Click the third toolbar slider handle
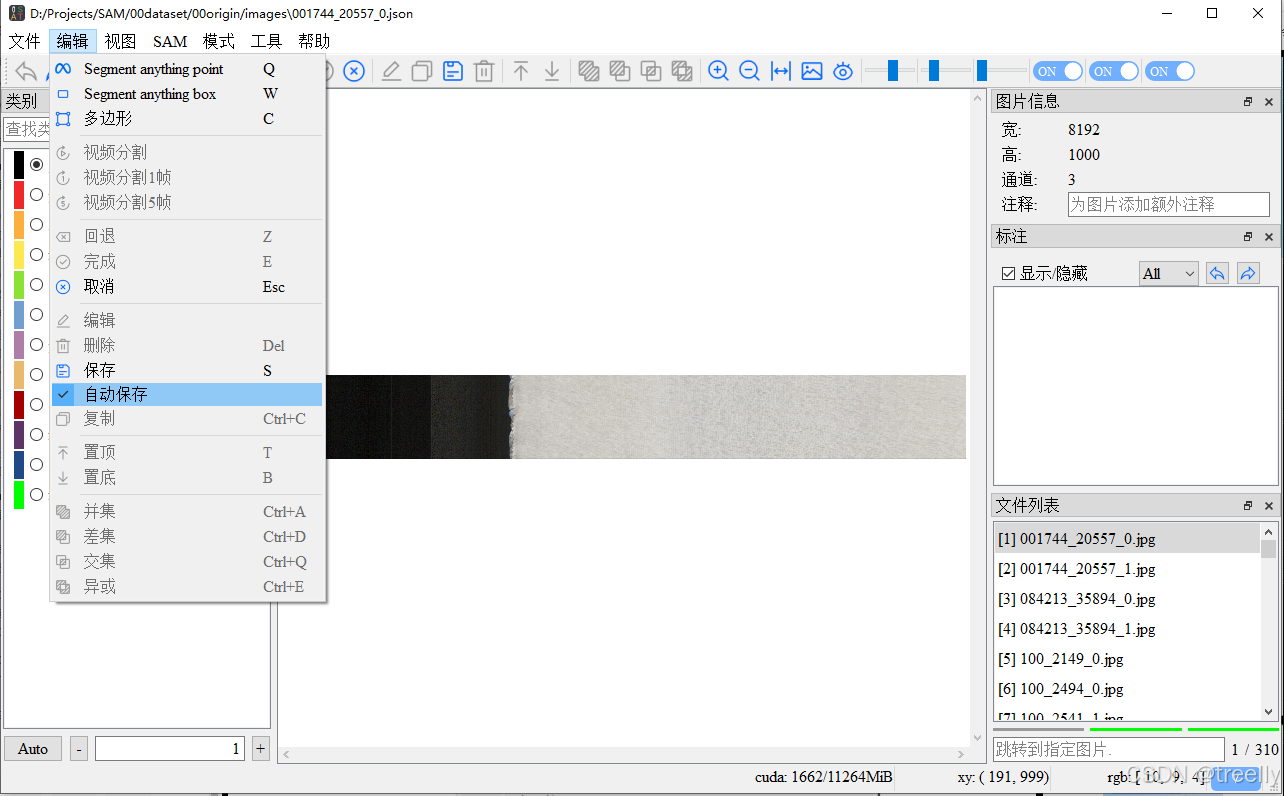The height and width of the screenshot is (796, 1284). [982, 70]
